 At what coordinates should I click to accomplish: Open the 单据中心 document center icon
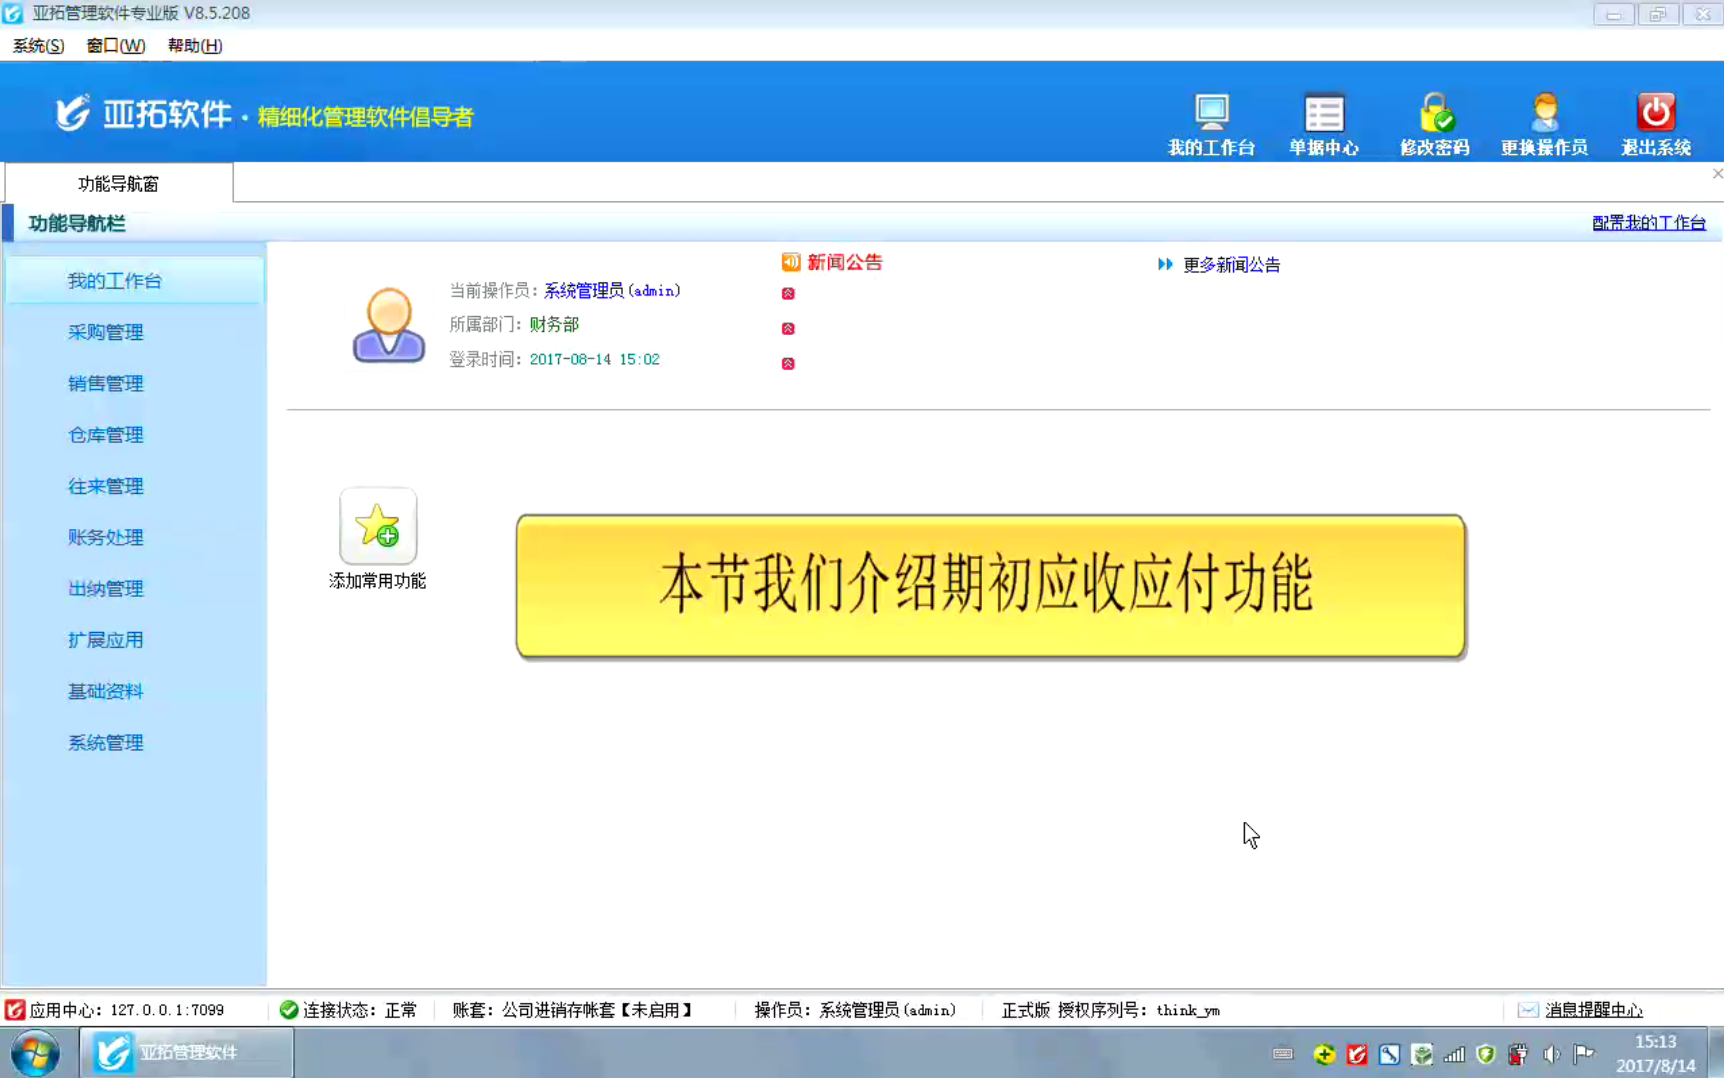[x=1323, y=114]
